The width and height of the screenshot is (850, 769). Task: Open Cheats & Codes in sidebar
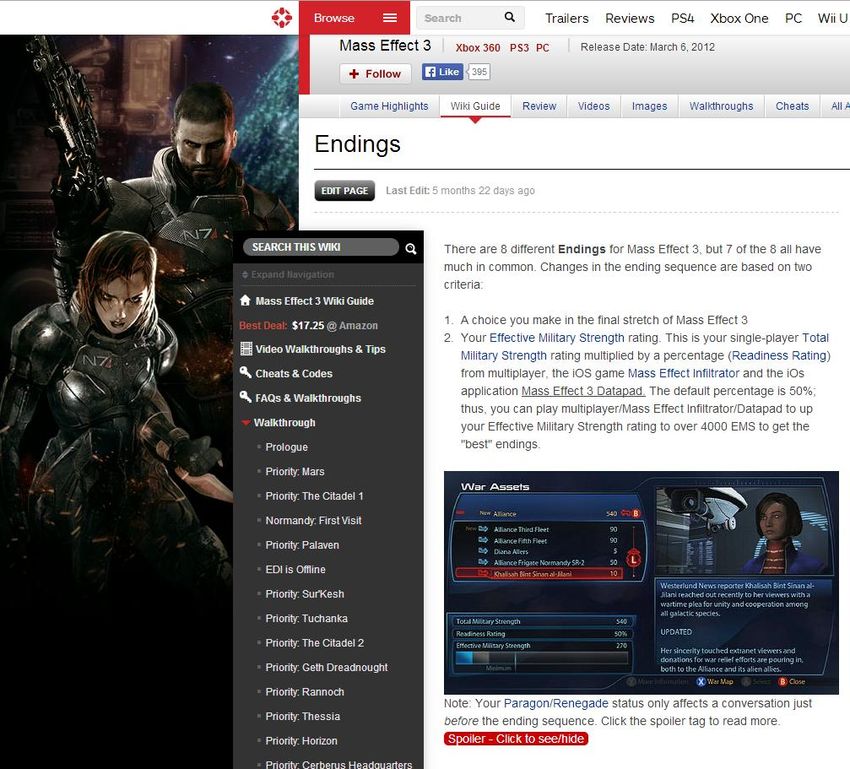(294, 373)
